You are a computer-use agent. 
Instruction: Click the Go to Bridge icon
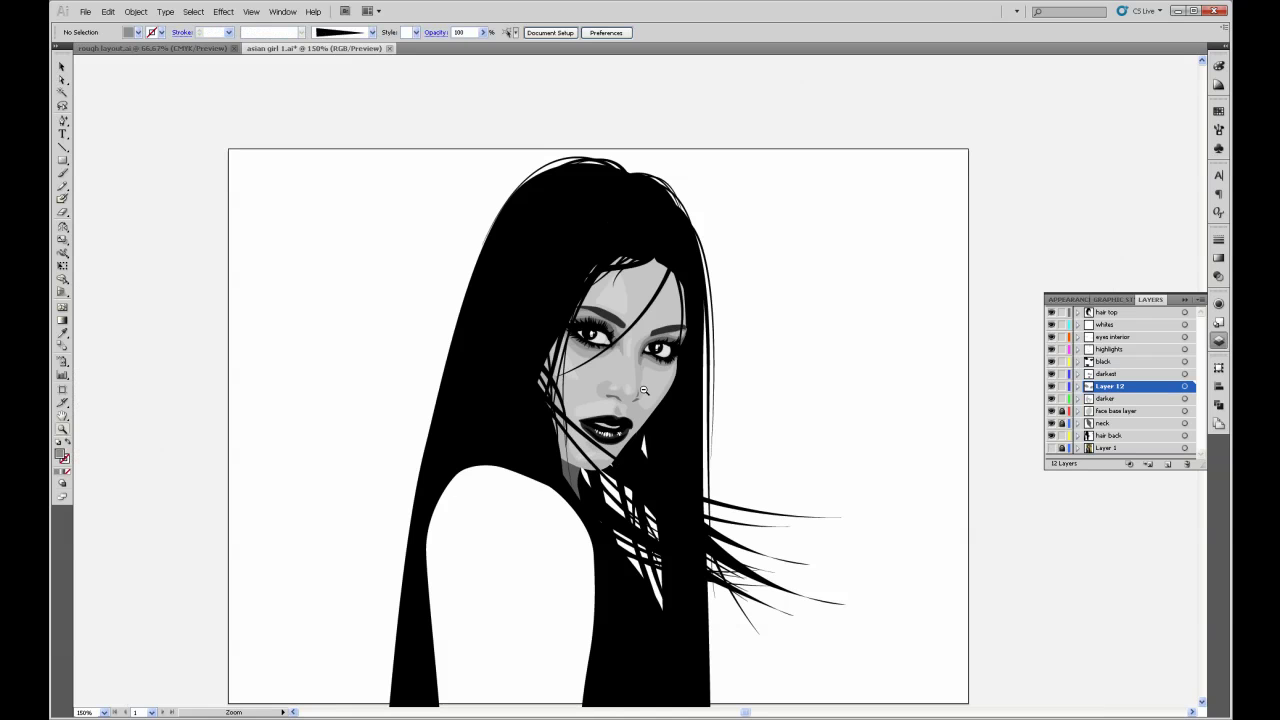tap(345, 11)
